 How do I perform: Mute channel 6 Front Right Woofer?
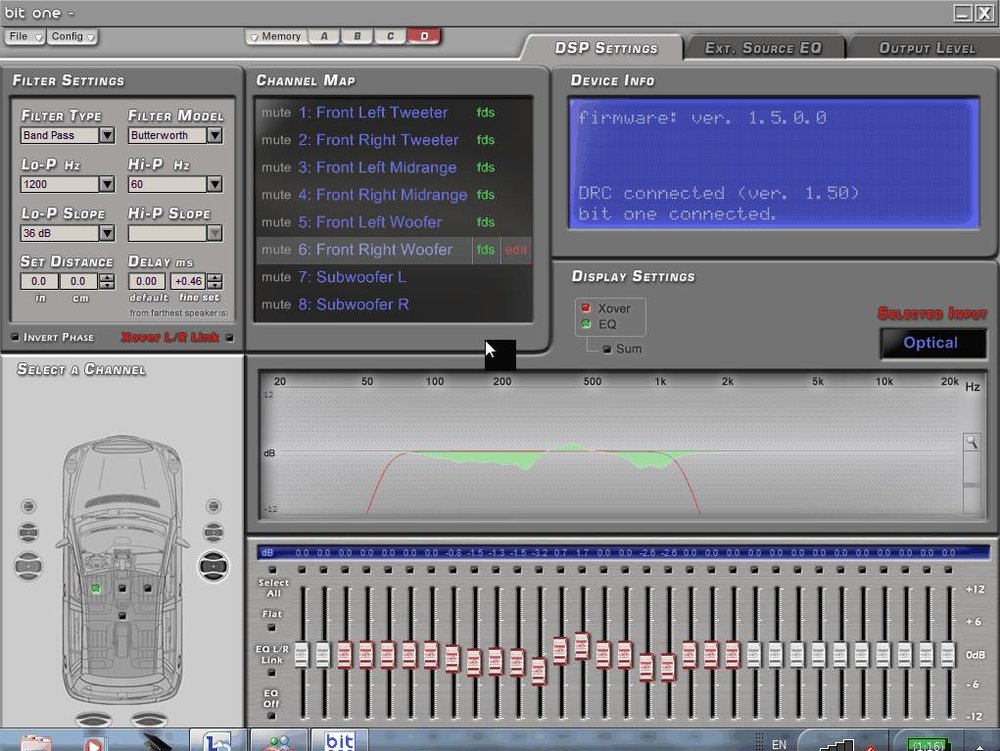(276, 249)
